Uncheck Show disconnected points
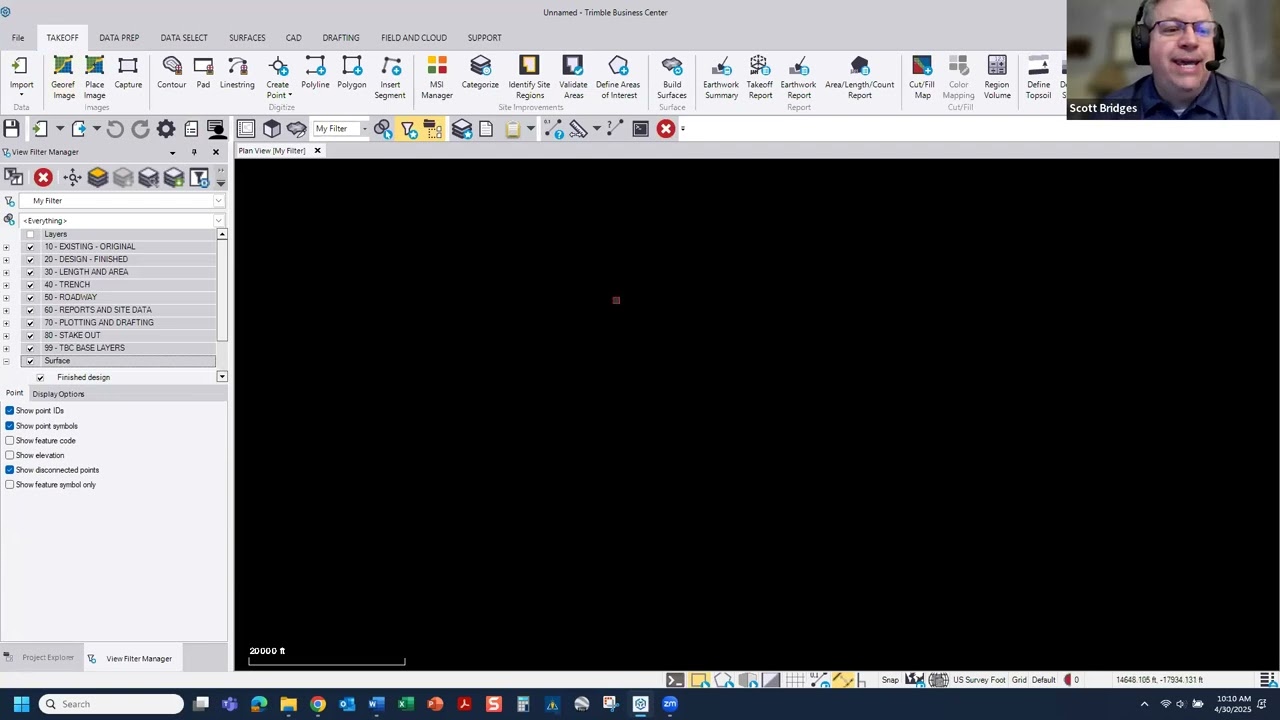The image size is (1280, 720). point(10,470)
